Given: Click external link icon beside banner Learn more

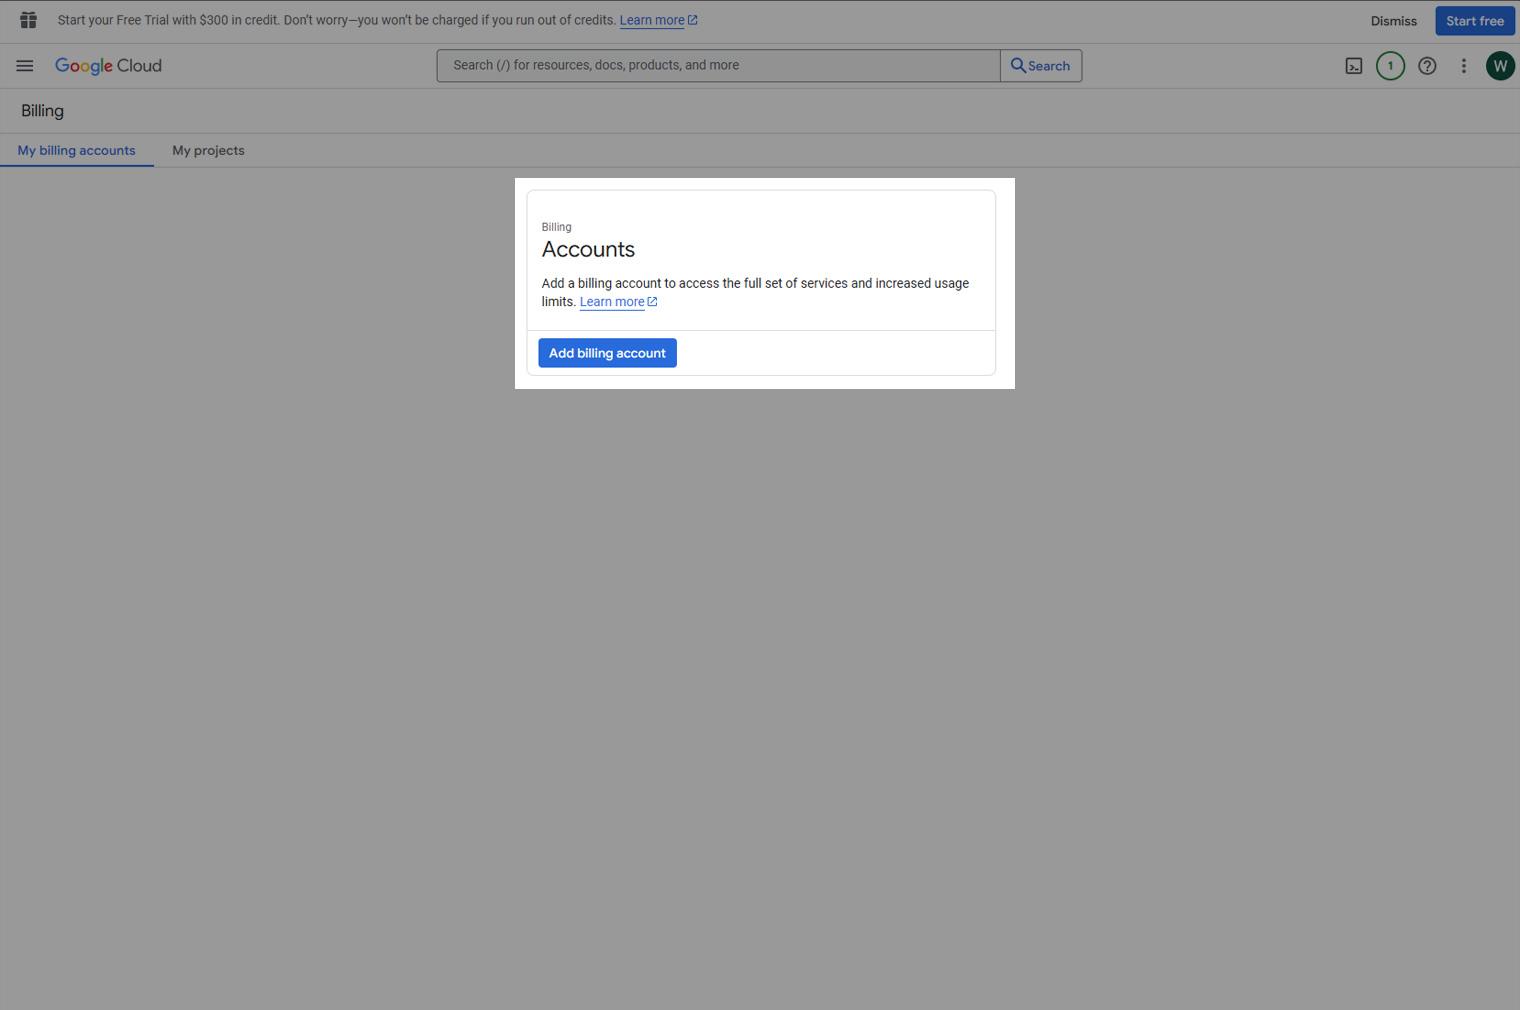Looking at the screenshot, I should point(692,20).
